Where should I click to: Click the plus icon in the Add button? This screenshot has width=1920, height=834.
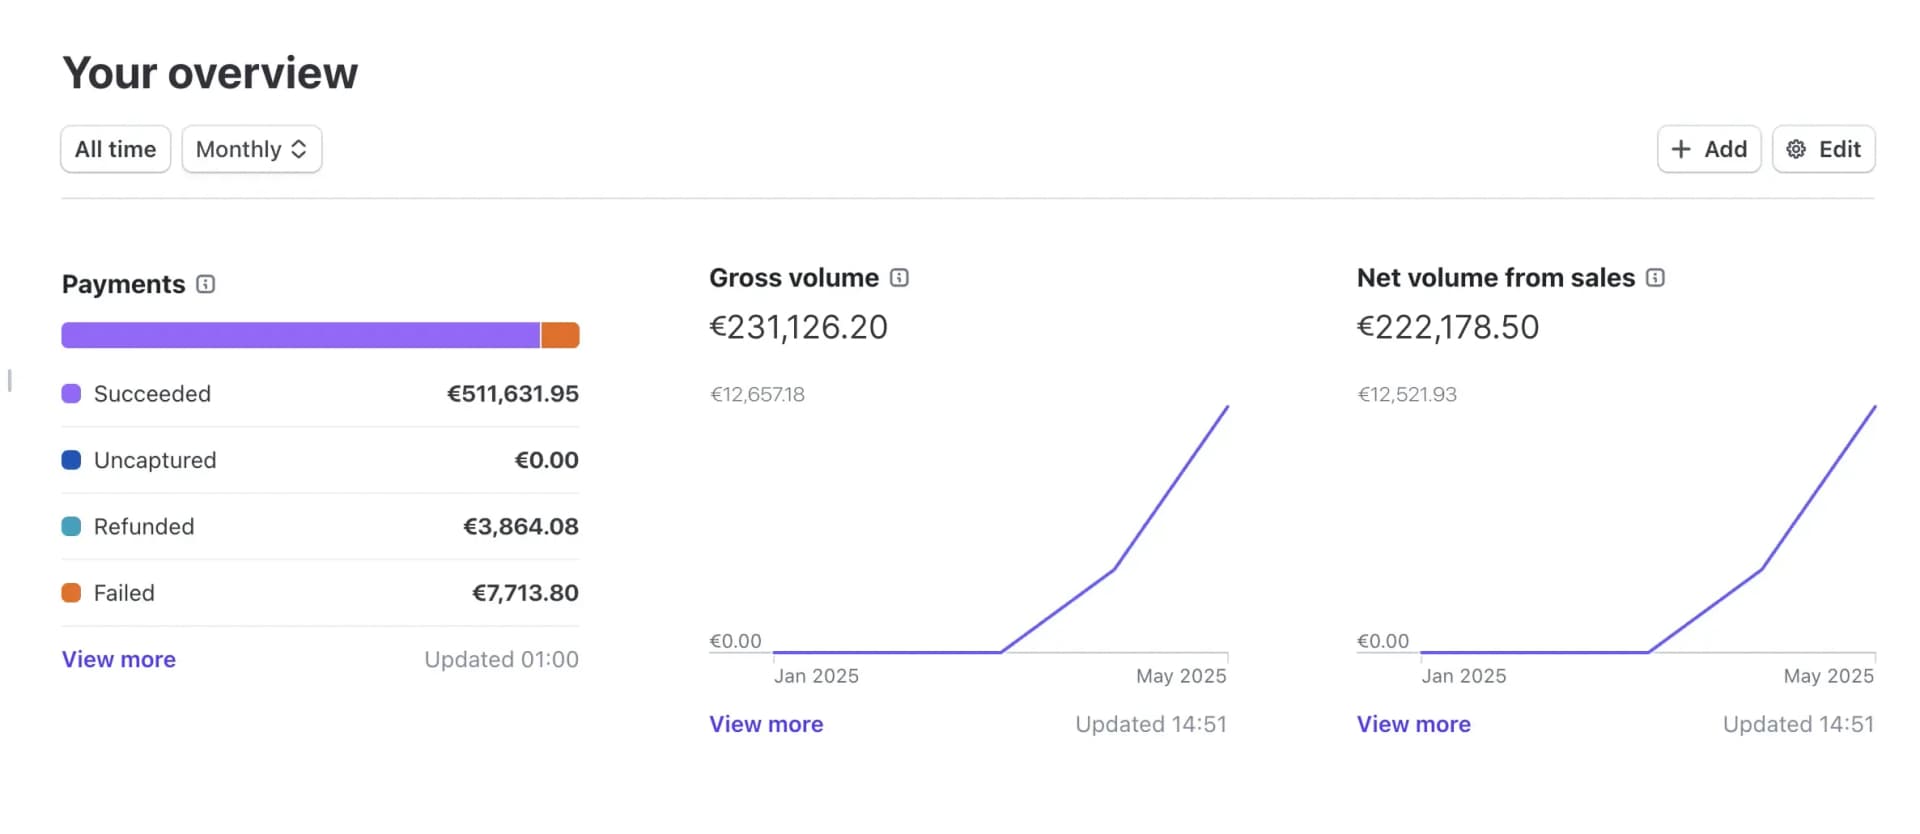pyautogui.click(x=1681, y=149)
